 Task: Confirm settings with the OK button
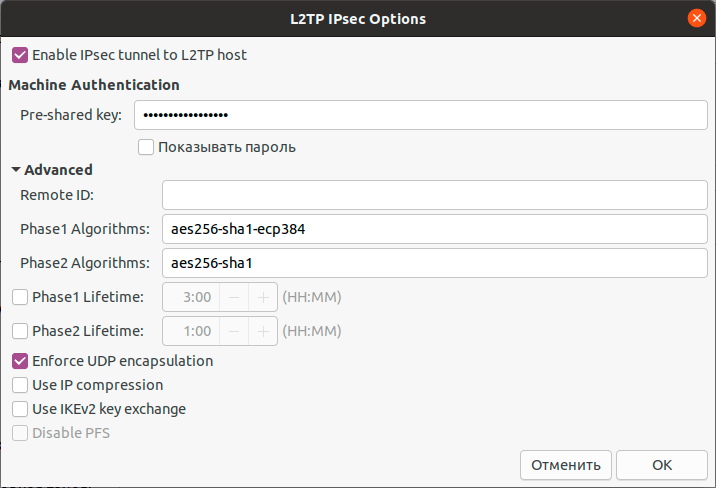tap(662, 465)
